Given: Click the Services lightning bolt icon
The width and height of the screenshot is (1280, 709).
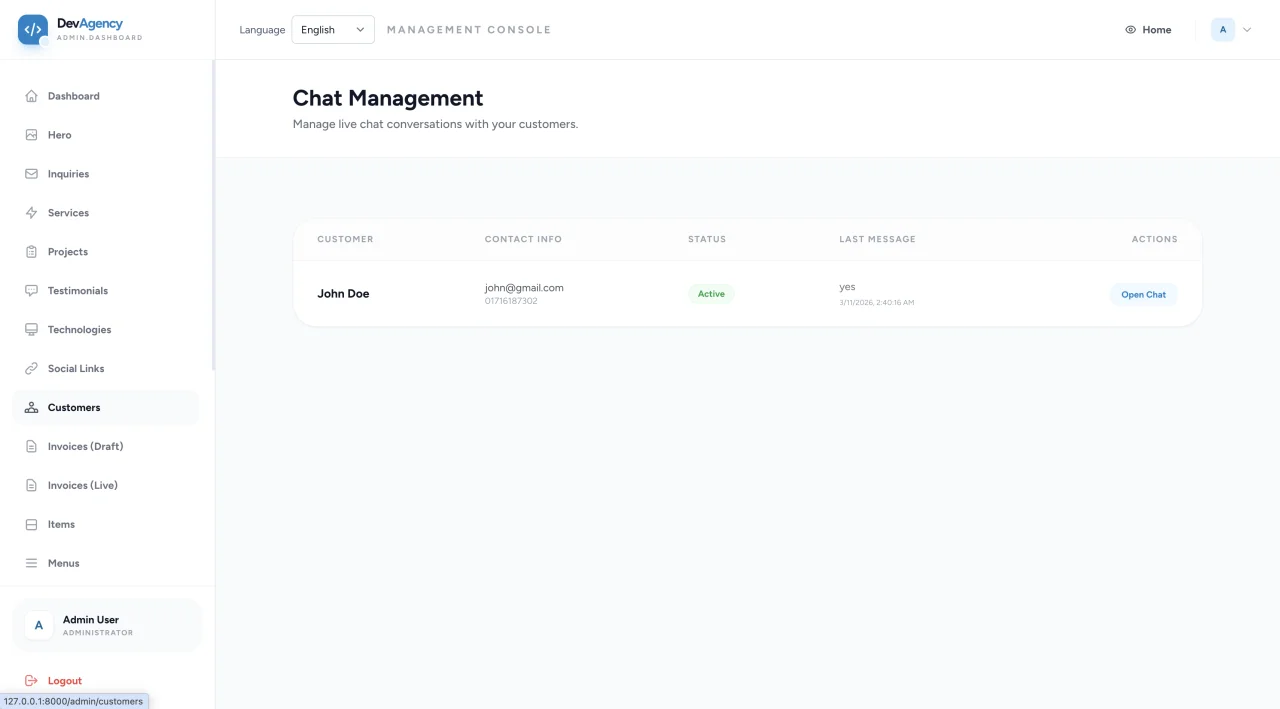Looking at the screenshot, I should pos(31,213).
